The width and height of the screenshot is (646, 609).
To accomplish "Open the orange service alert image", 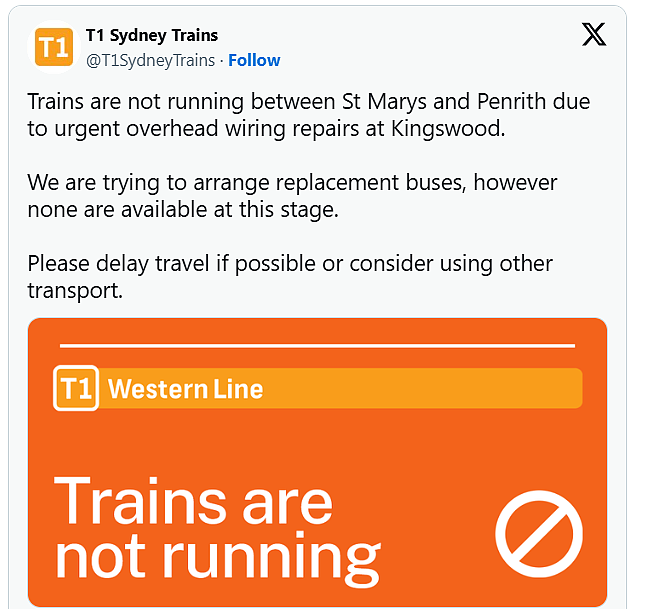I will coord(317,462).
